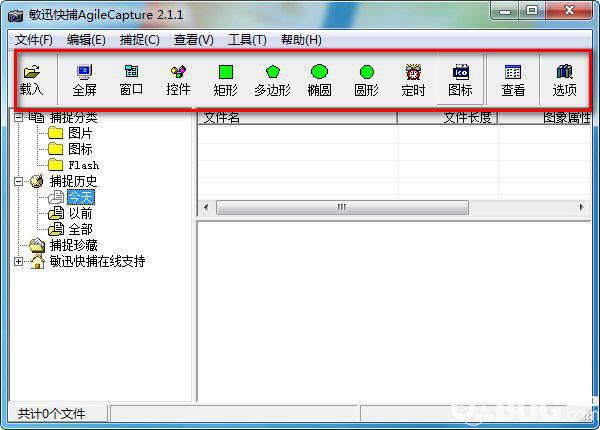Viewport: 600px width, 430px height.
Task: Collapse the 捕捉历史 tree node
Action: [x=18, y=181]
